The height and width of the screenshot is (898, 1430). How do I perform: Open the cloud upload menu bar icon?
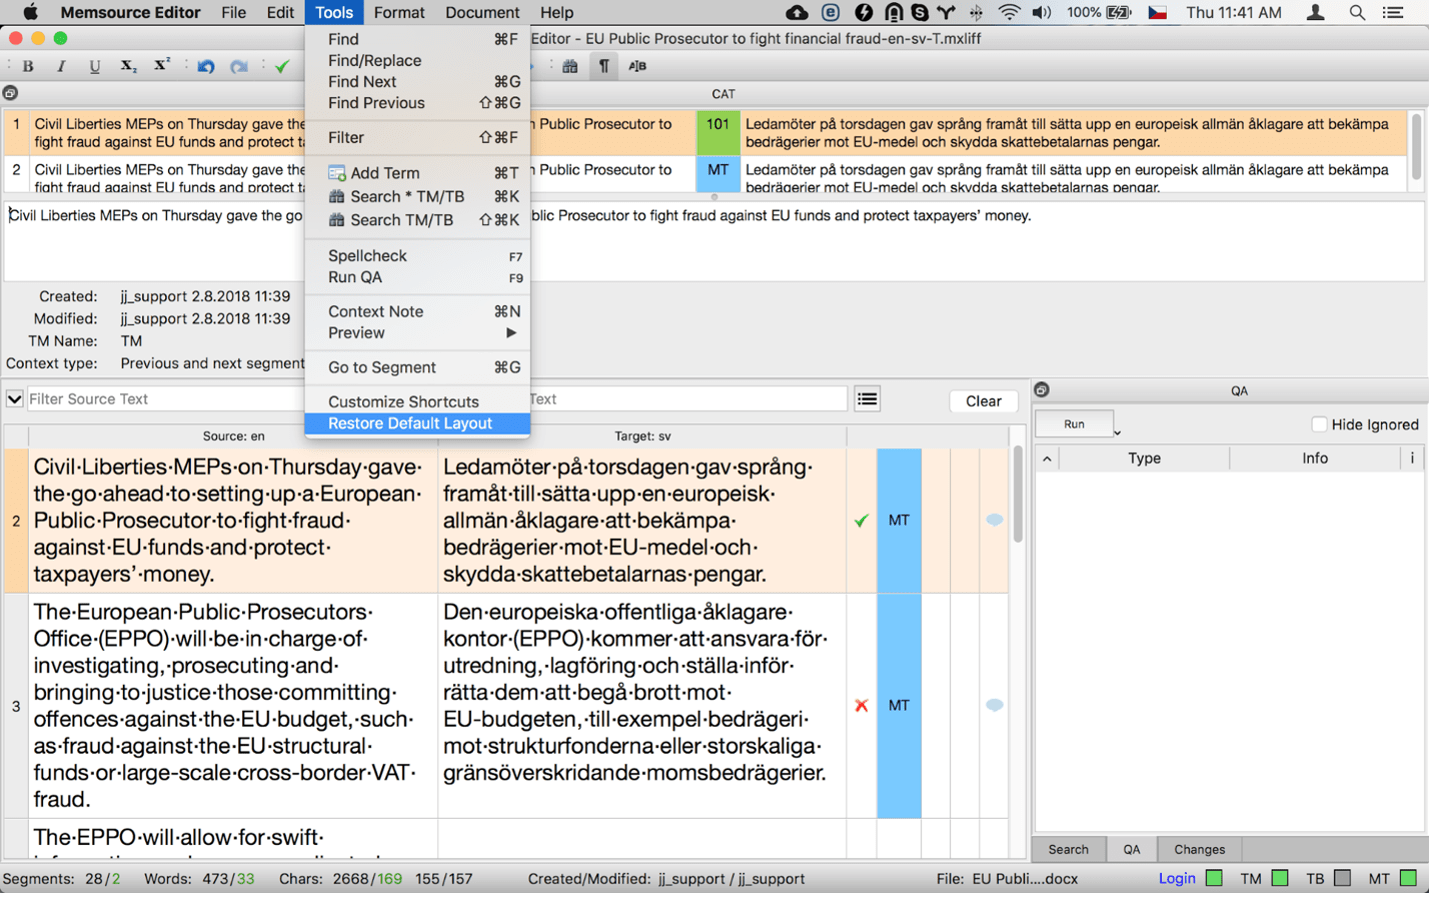click(797, 12)
